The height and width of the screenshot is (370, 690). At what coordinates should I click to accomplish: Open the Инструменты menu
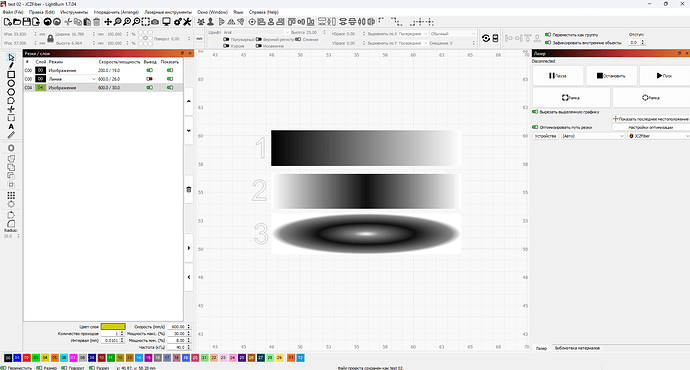[x=74, y=12]
